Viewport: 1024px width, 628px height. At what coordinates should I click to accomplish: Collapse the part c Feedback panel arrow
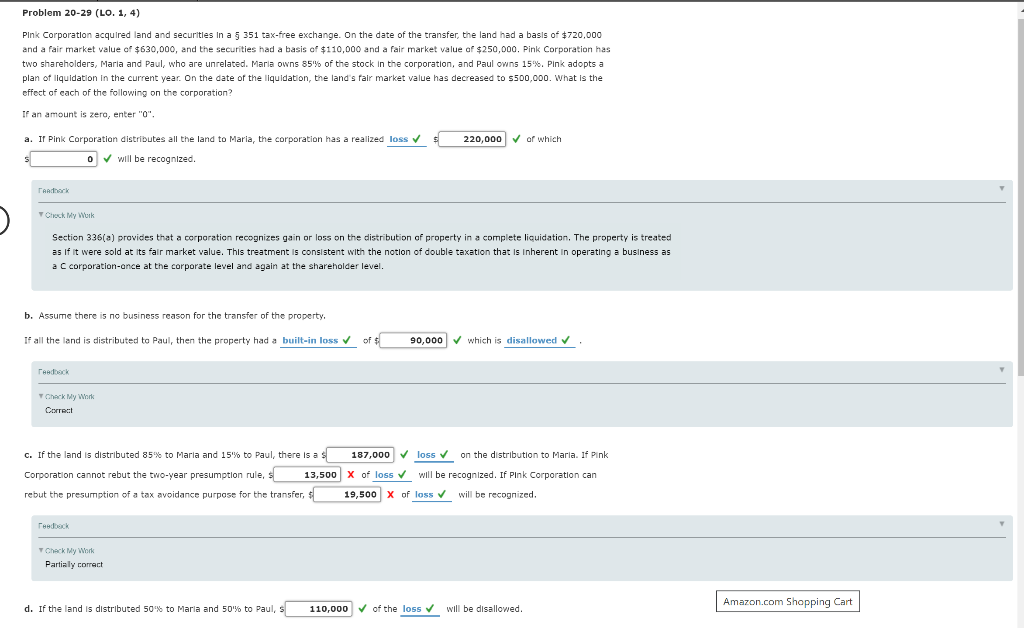1001,524
